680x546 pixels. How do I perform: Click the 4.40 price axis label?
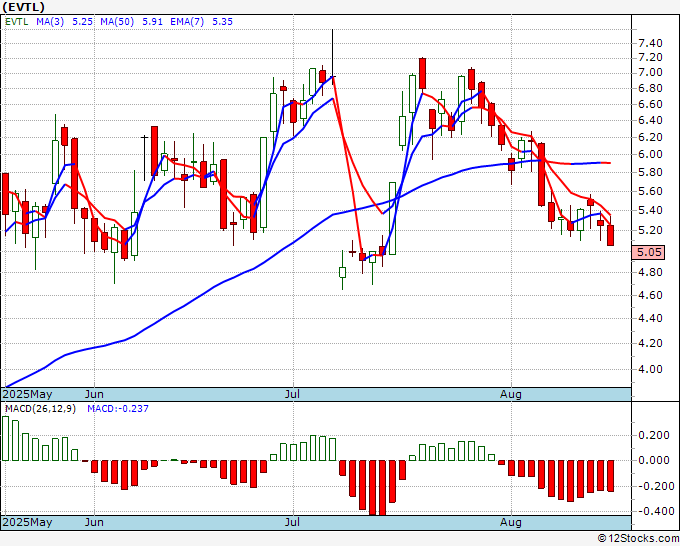point(650,318)
